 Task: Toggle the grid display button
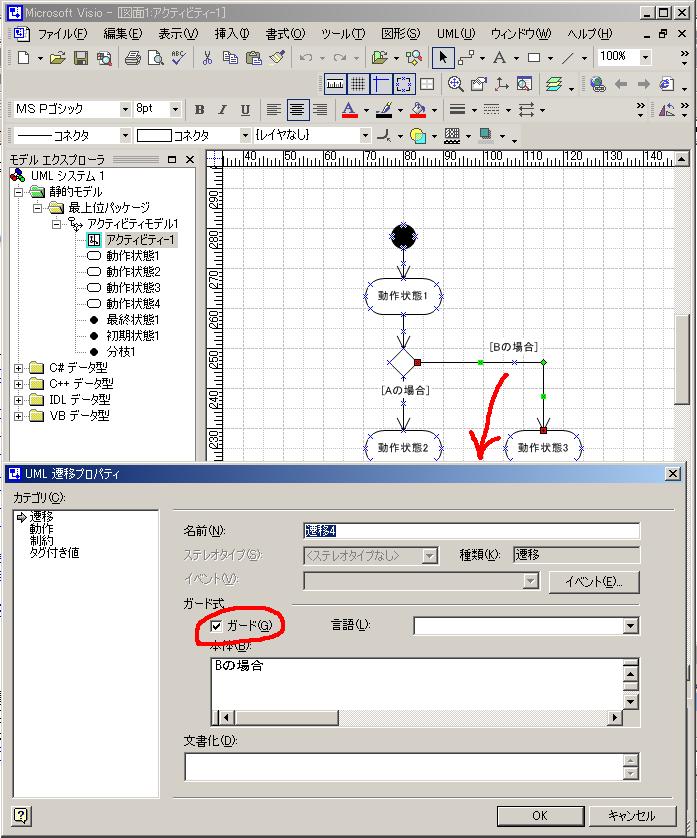point(358,84)
